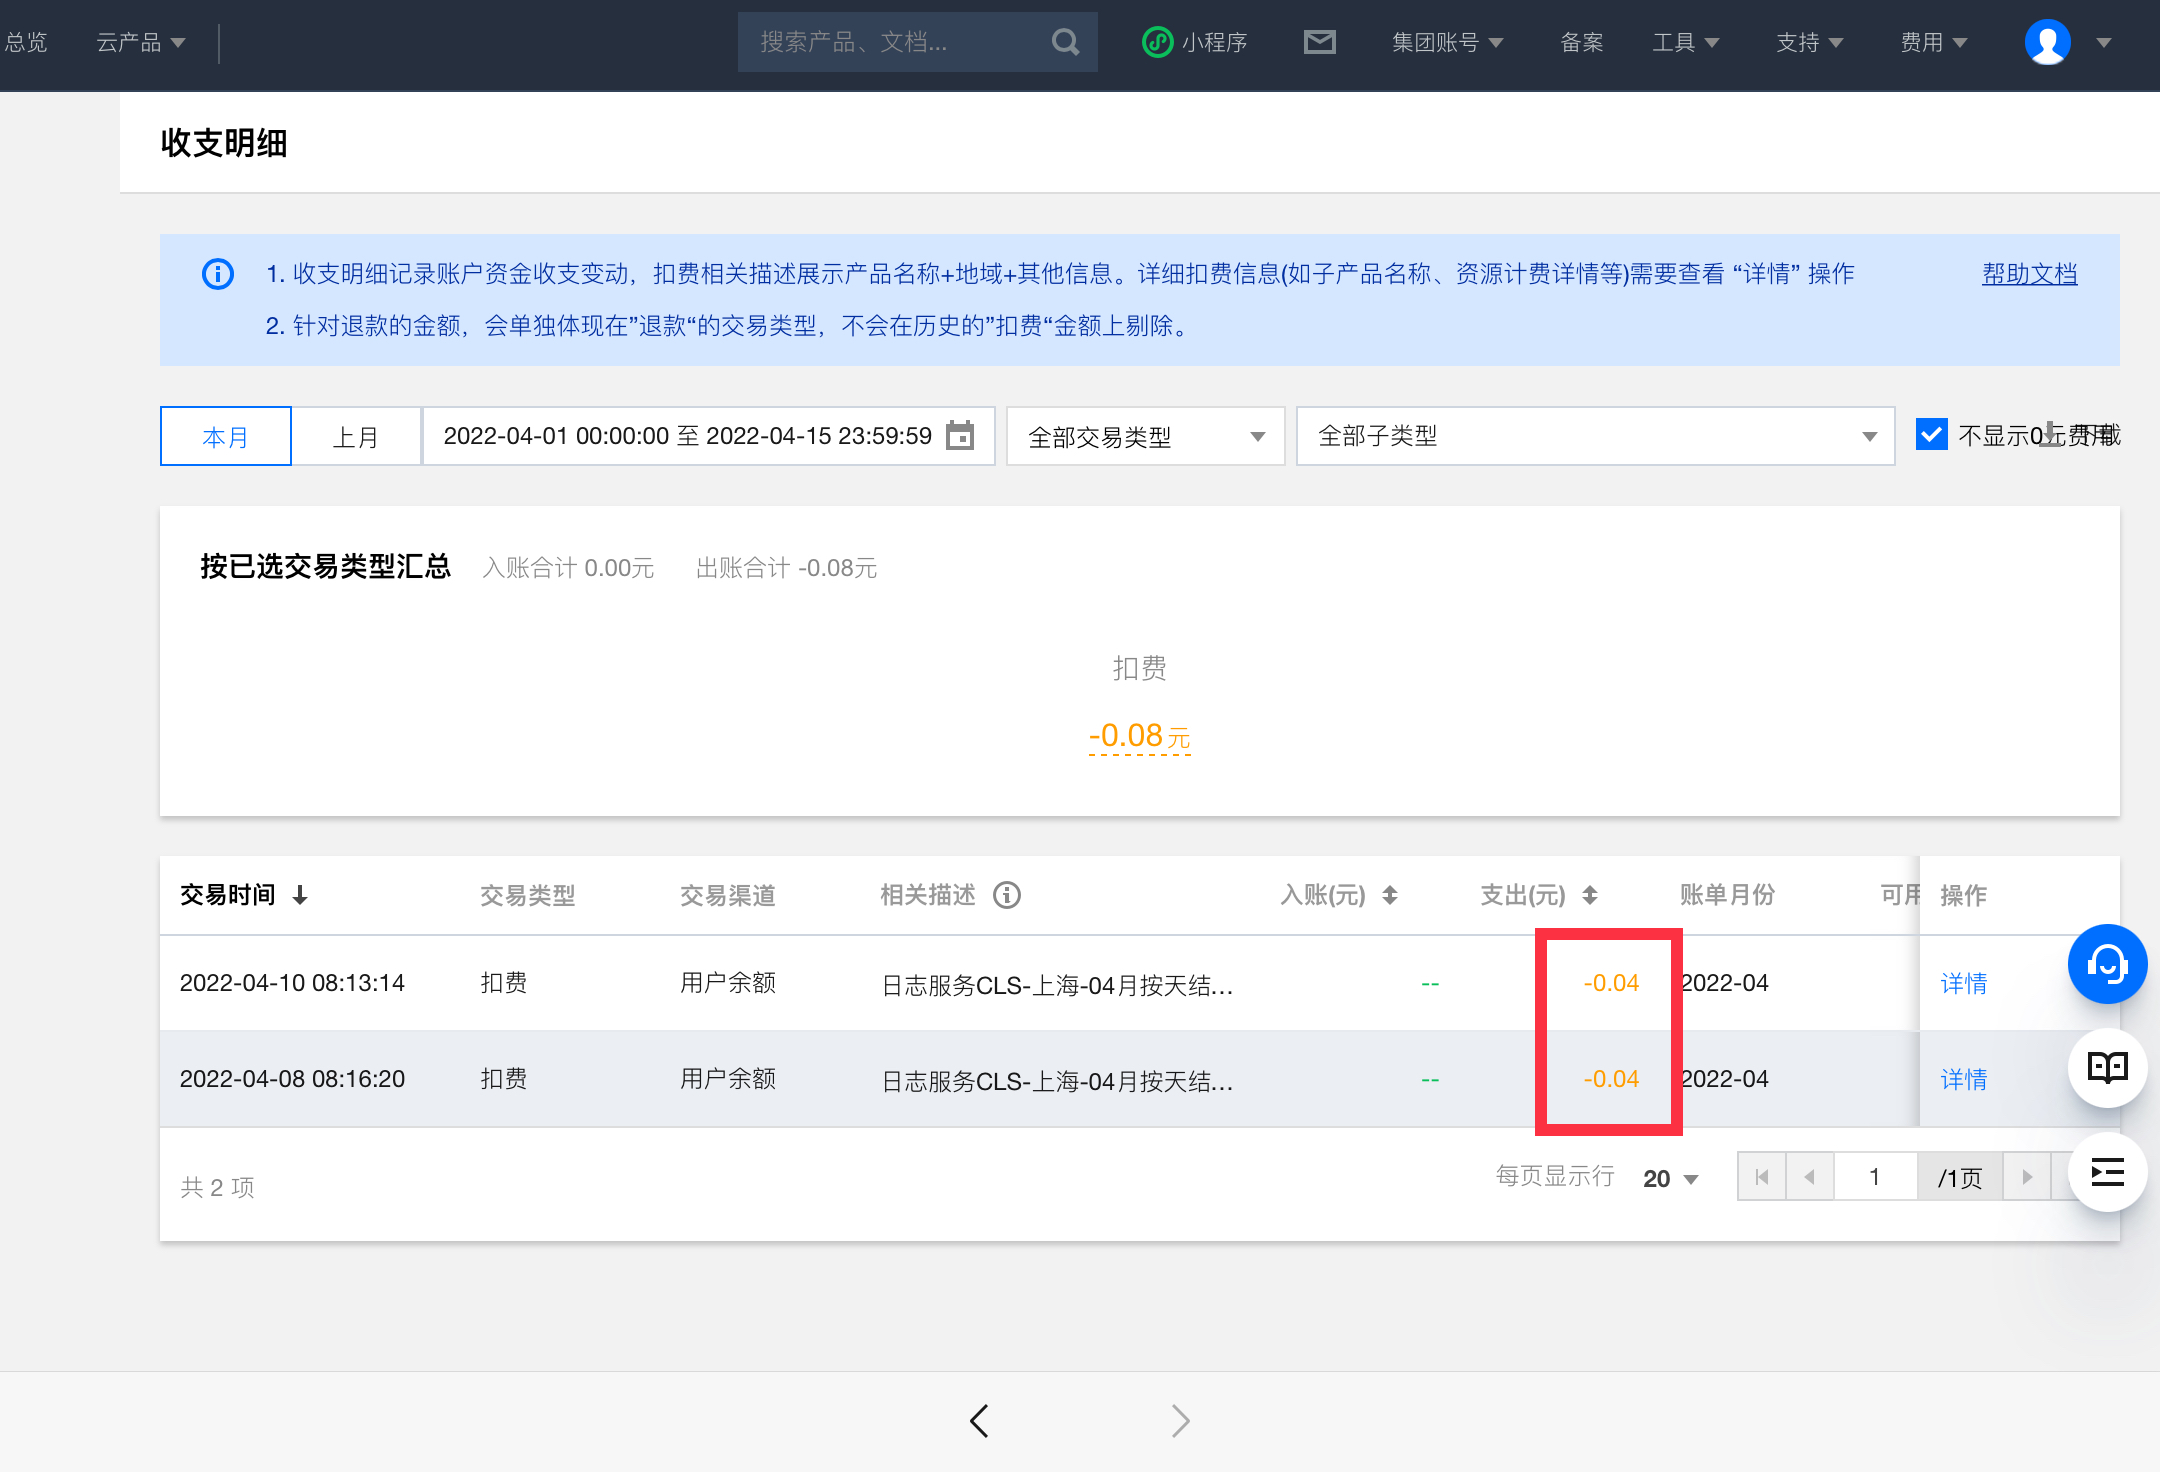
Task: Click the info icon beside 相关描述 column
Action: (1007, 895)
